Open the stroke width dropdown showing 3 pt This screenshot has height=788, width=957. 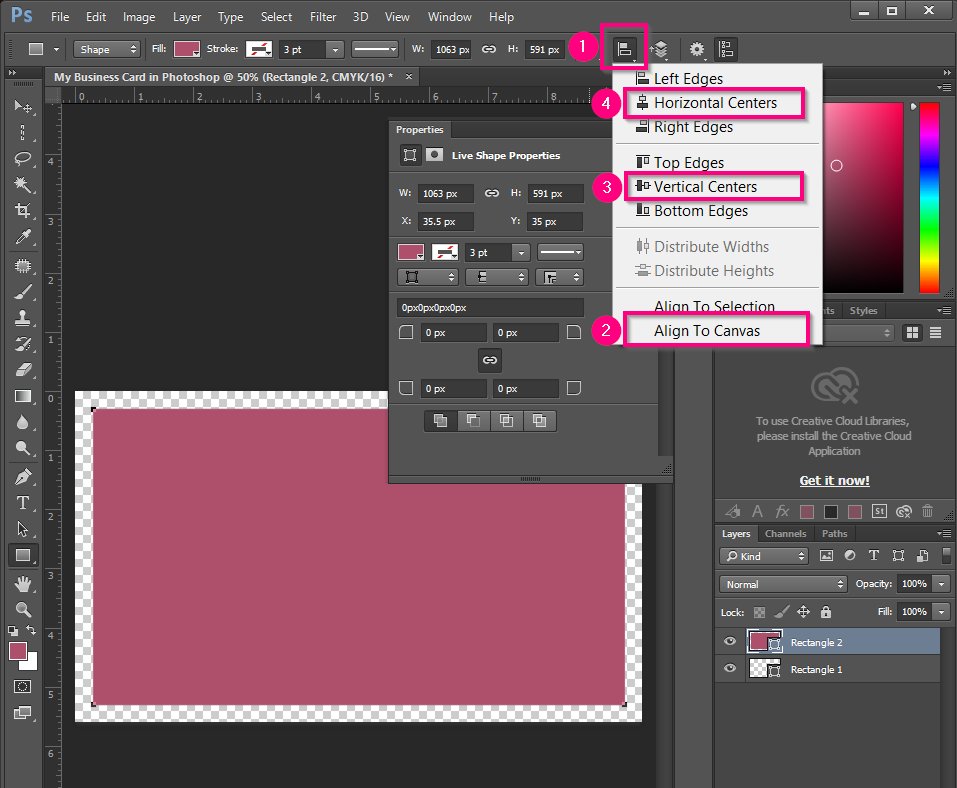point(335,48)
